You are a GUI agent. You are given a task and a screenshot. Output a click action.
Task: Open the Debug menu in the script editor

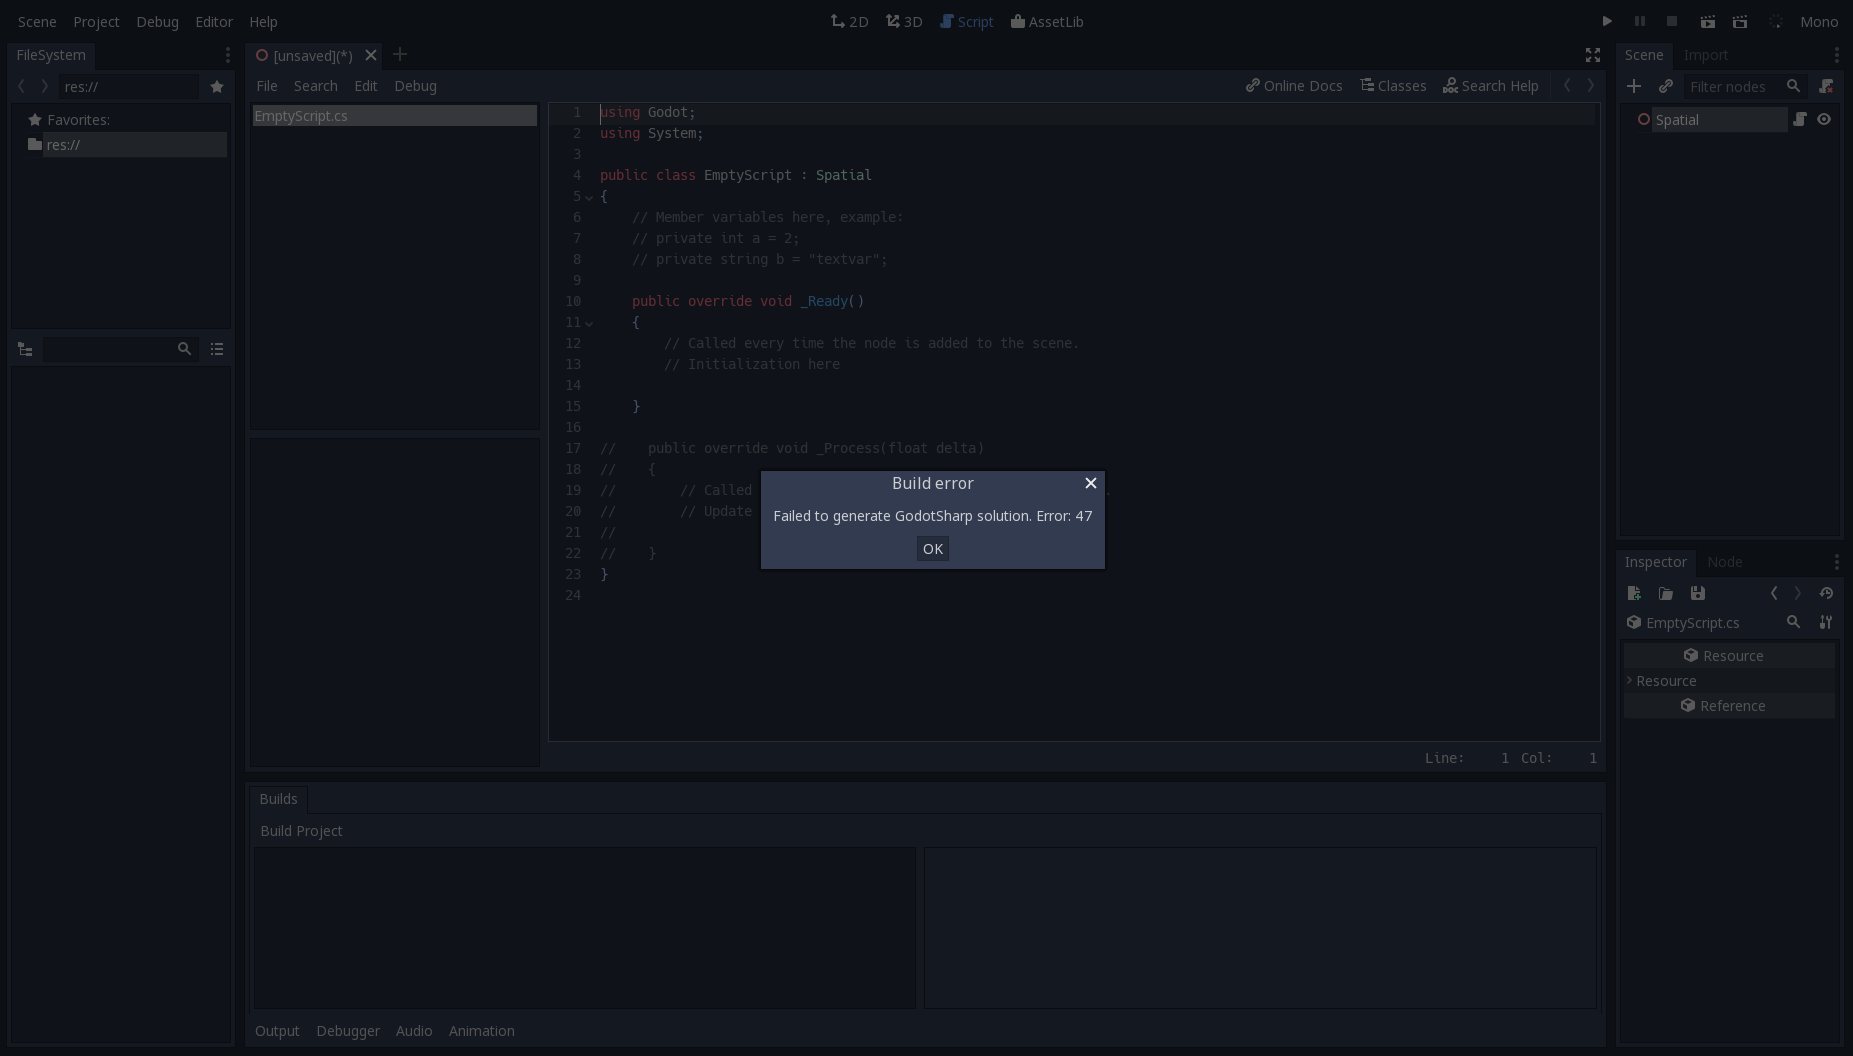[415, 86]
